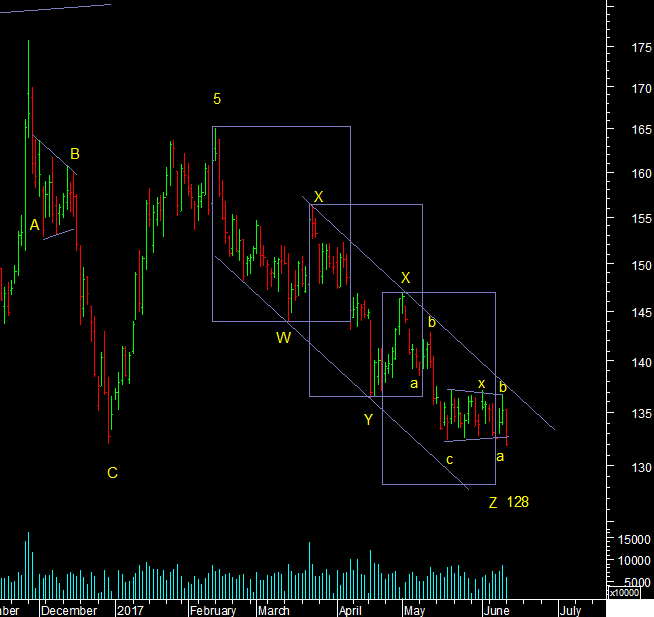Click the "x10000" volume multiplier box

[624, 592]
